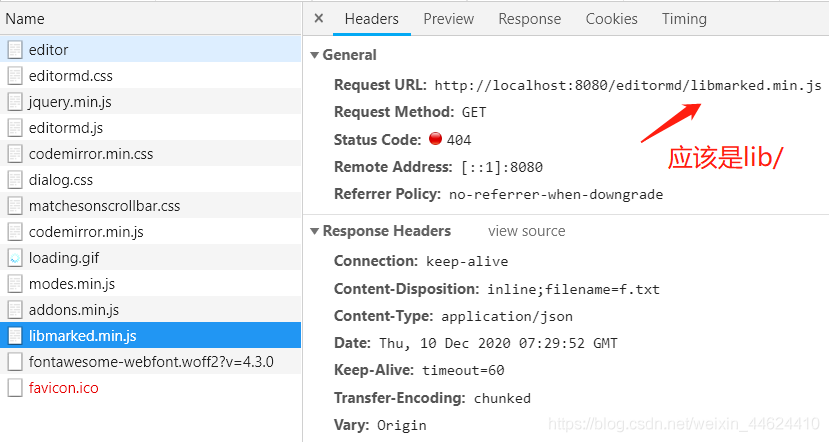The height and width of the screenshot is (442, 829).
Task: Click the favicon.ico file icon
Action: (15, 387)
